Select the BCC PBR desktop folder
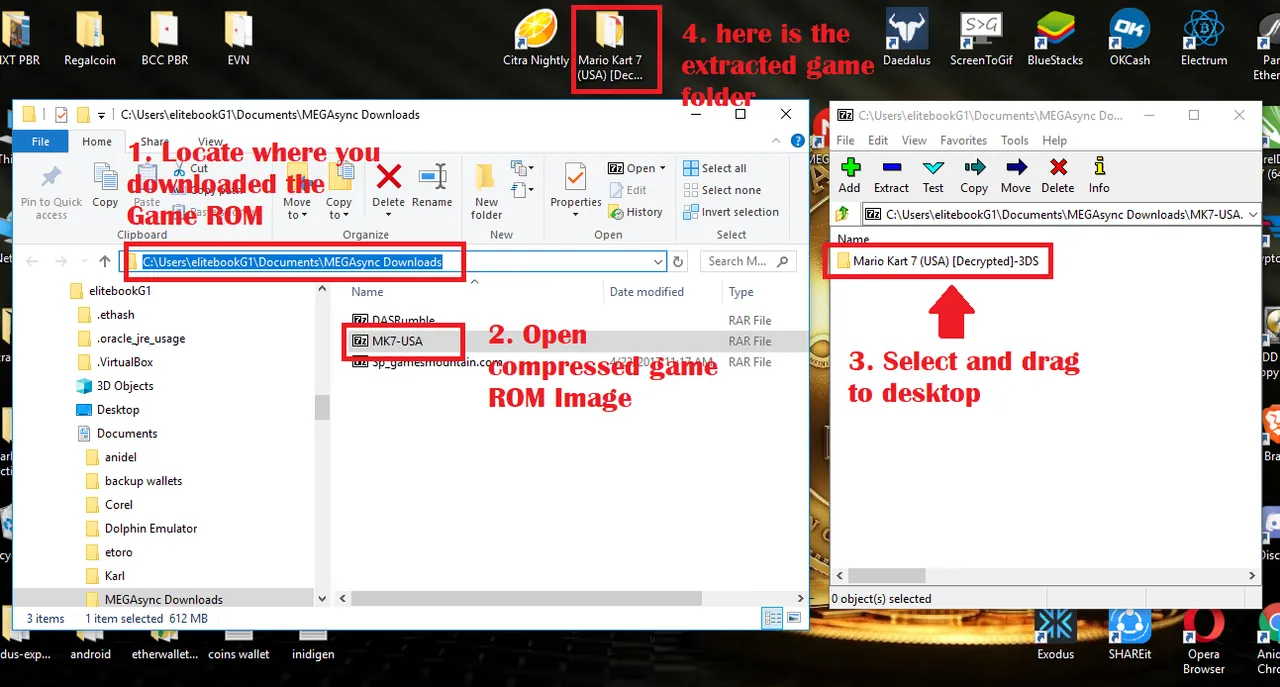Viewport: 1280px width, 687px height. coord(164,40)
